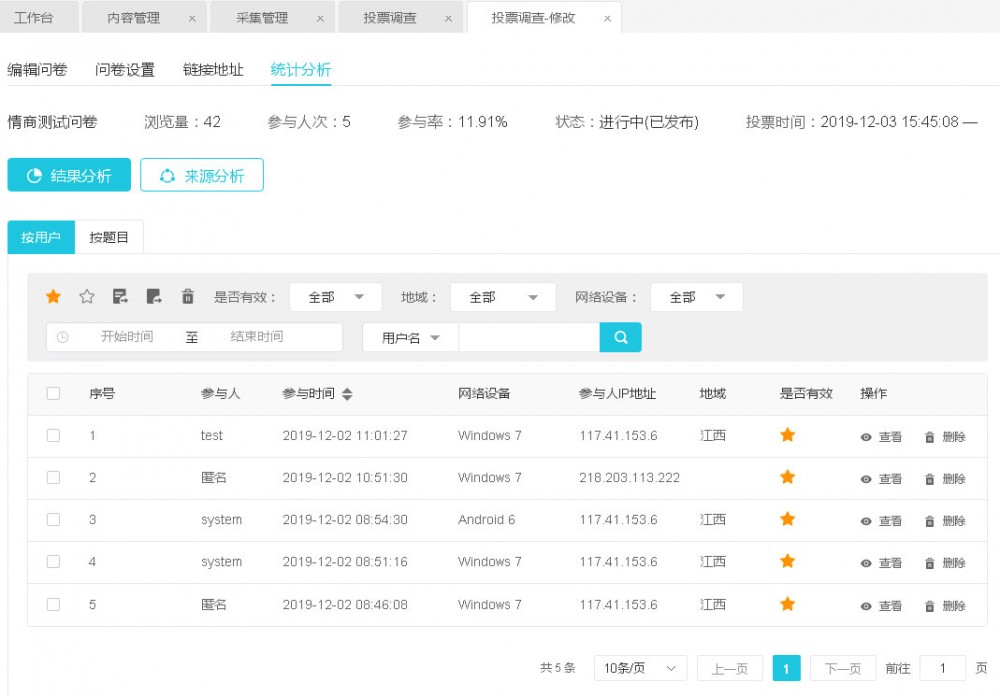Click the export selected records icon
This screenshot has height=697, width=1000.
point(119,295)
